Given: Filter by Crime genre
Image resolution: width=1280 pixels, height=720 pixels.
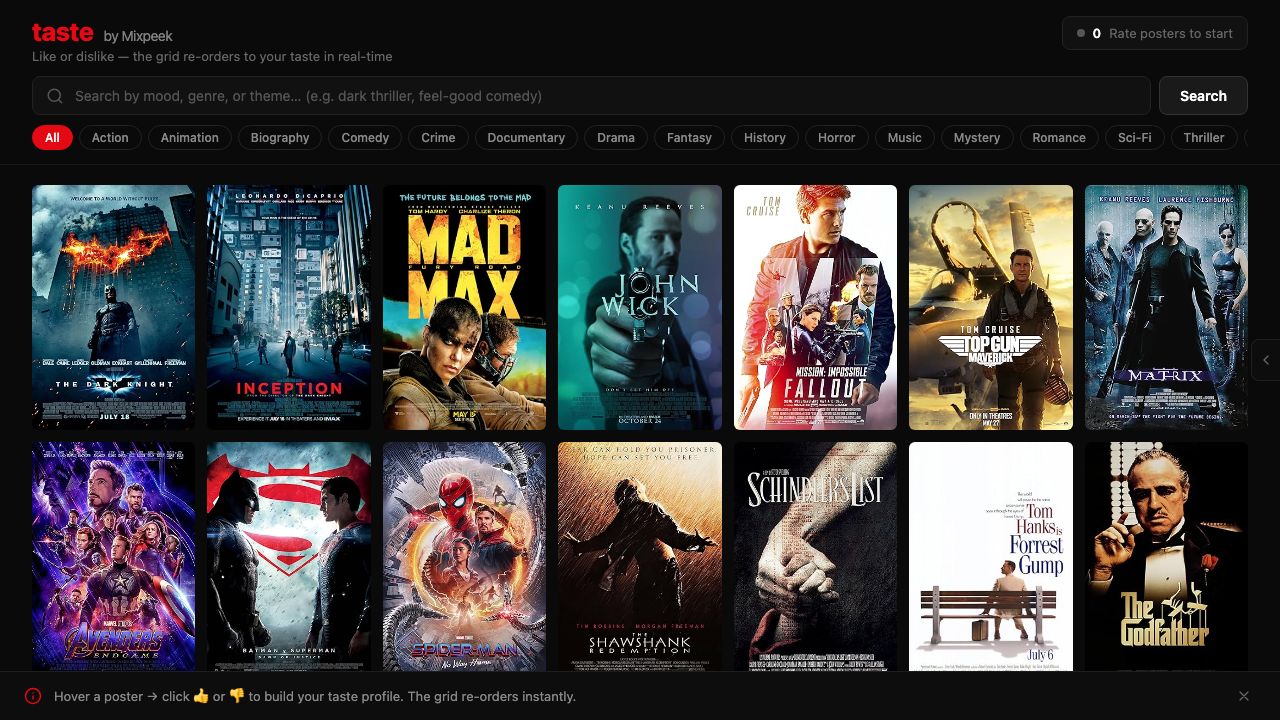Looking at the screenshot, I should pyautogui.click(x=438, y=138).
